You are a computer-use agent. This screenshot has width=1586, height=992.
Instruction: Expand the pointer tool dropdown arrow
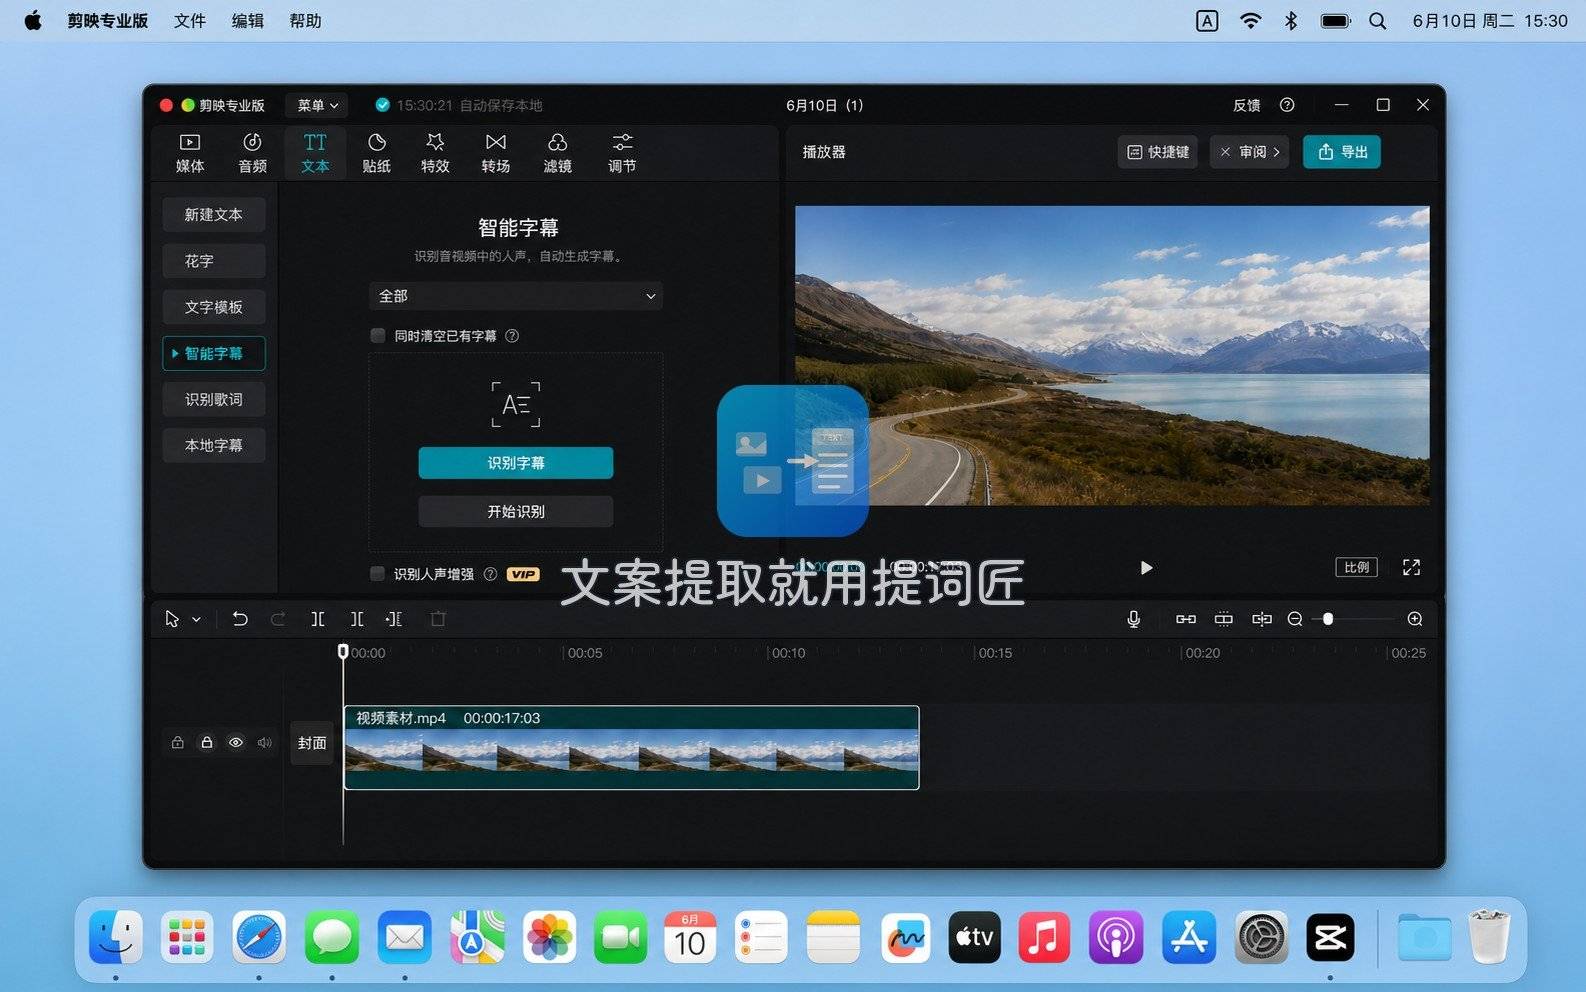pos(196,620)
